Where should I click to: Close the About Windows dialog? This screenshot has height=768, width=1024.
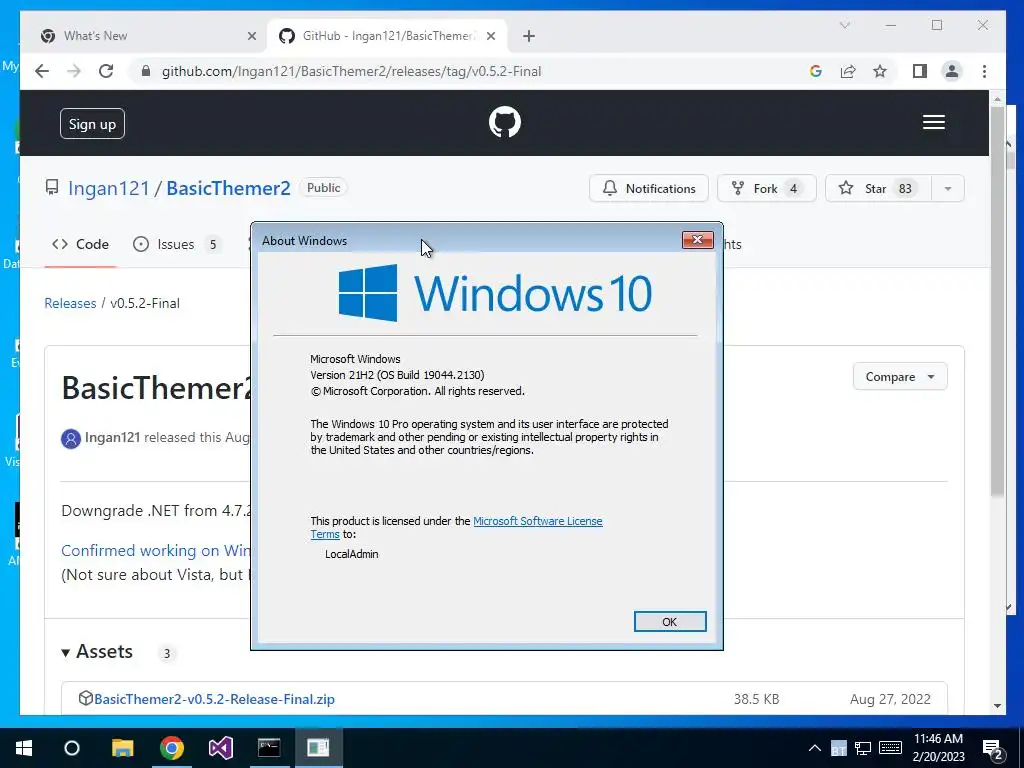[x=697, y=240]
